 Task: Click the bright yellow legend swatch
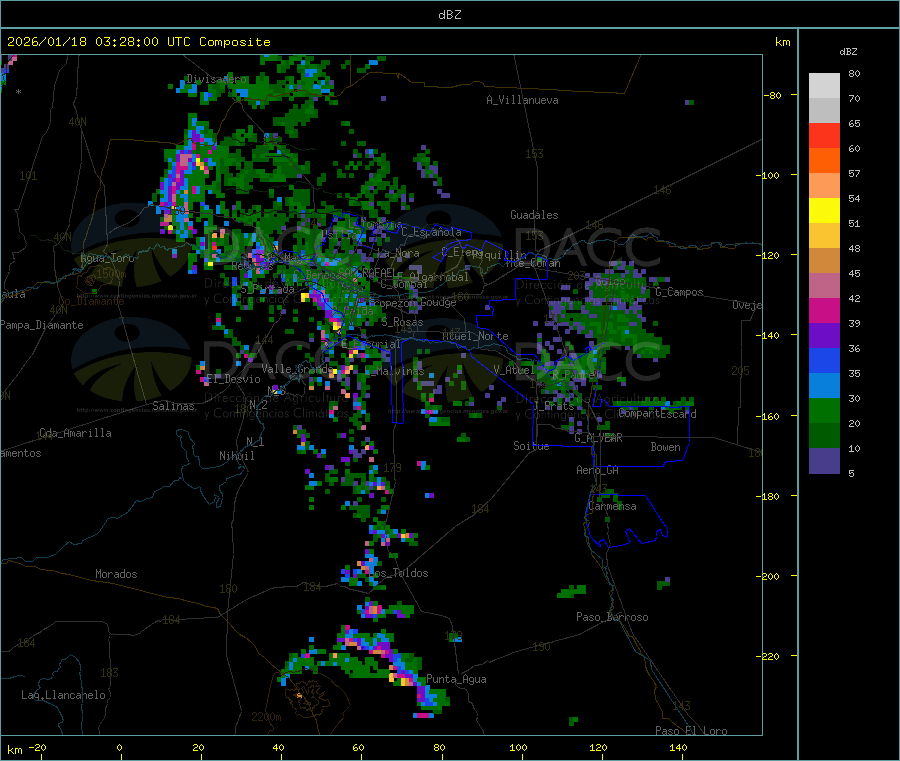[x=824, y=211]
